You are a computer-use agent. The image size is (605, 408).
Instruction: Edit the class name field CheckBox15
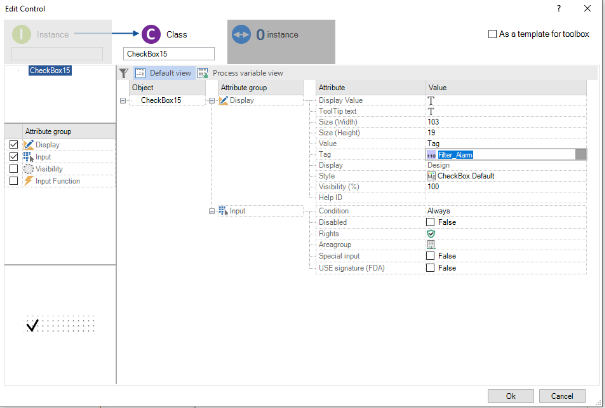(x=169, y=54)
